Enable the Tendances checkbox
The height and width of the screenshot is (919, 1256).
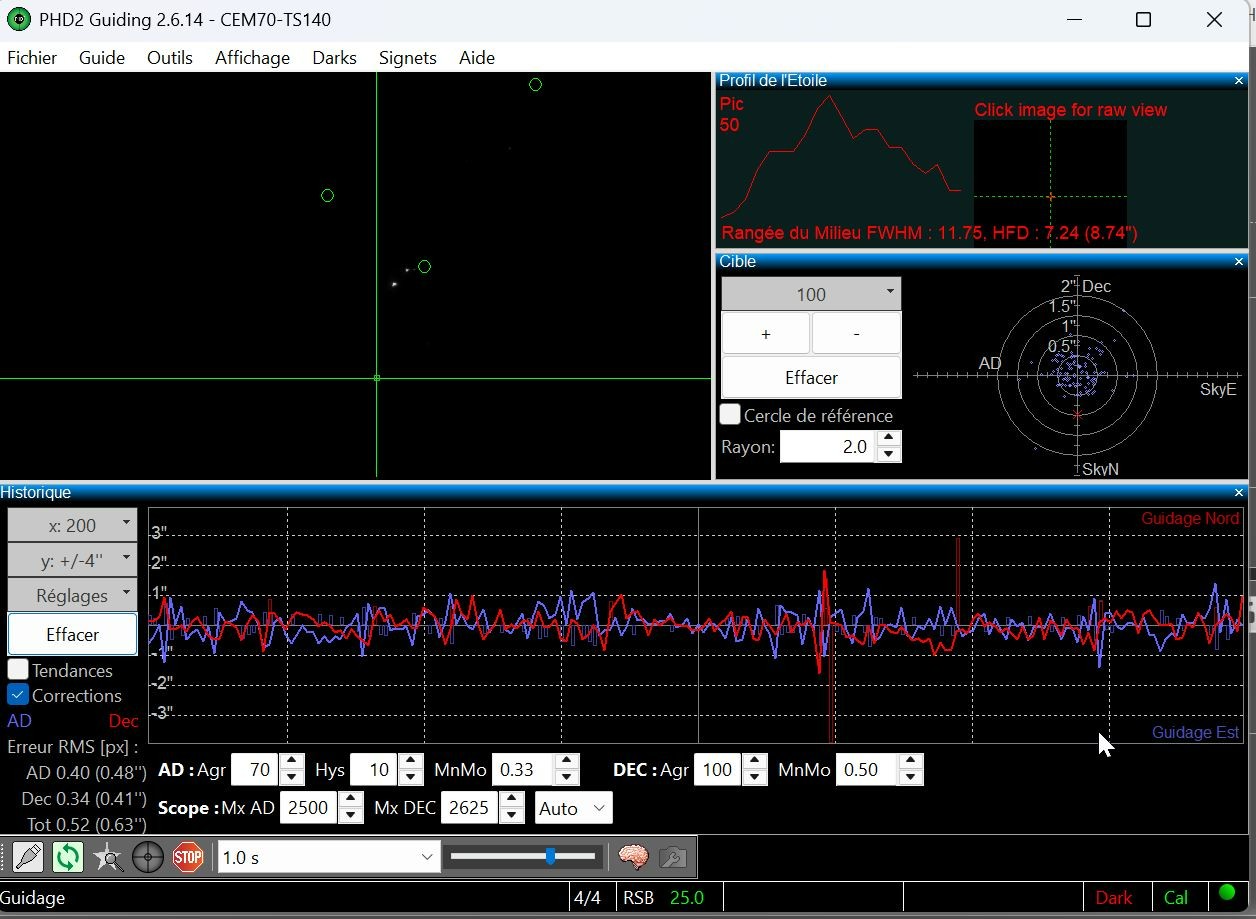pos(18,669)
